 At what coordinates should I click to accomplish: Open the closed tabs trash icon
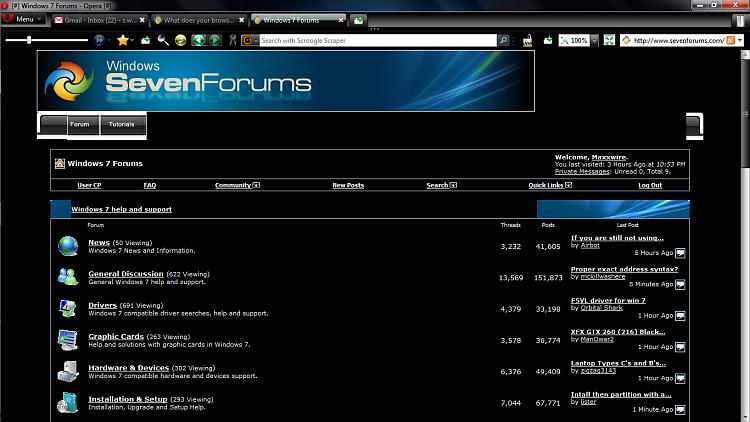click(x=739, y=20)
